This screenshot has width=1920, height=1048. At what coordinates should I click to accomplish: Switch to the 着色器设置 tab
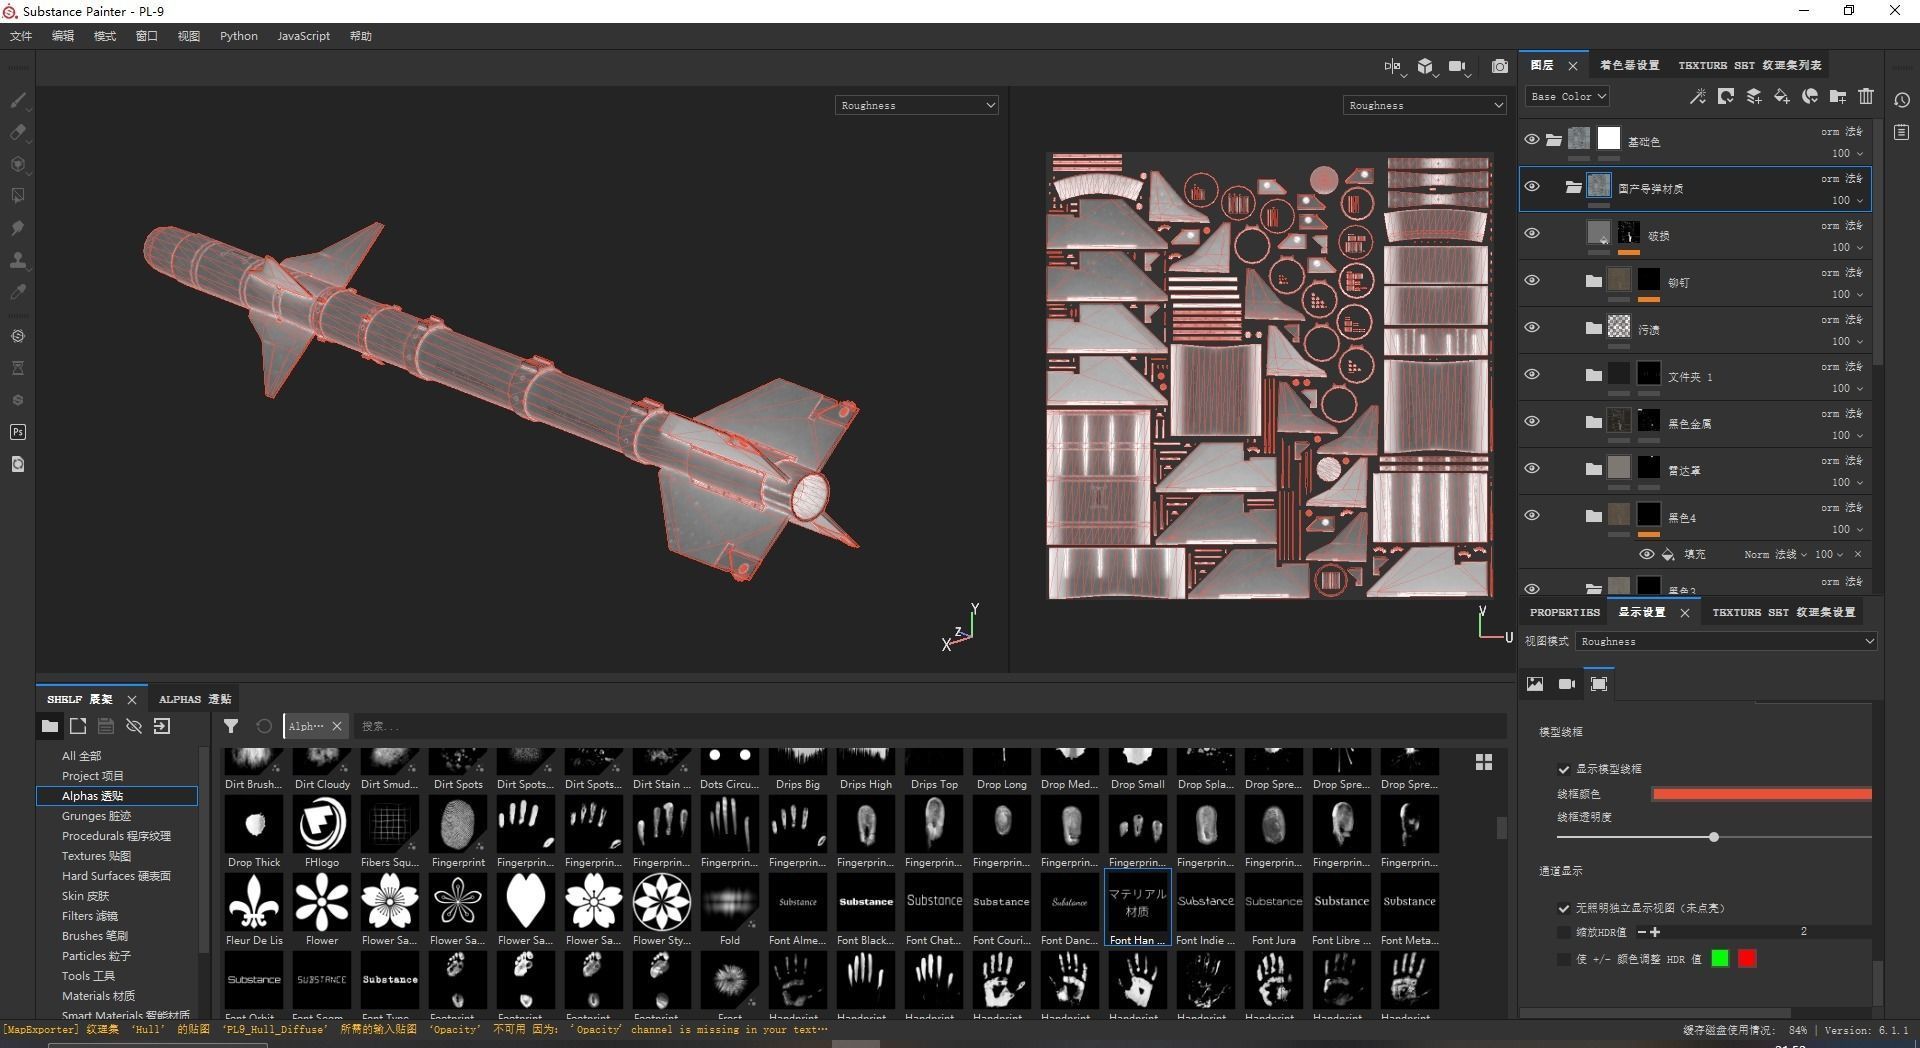tap(1629, 65)
